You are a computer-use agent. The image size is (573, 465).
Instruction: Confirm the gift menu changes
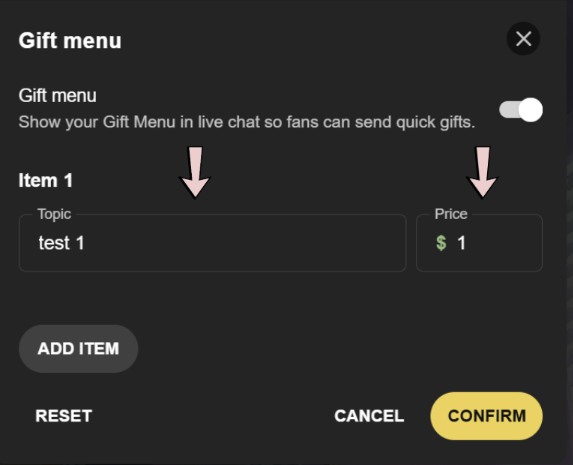[486, 416]
